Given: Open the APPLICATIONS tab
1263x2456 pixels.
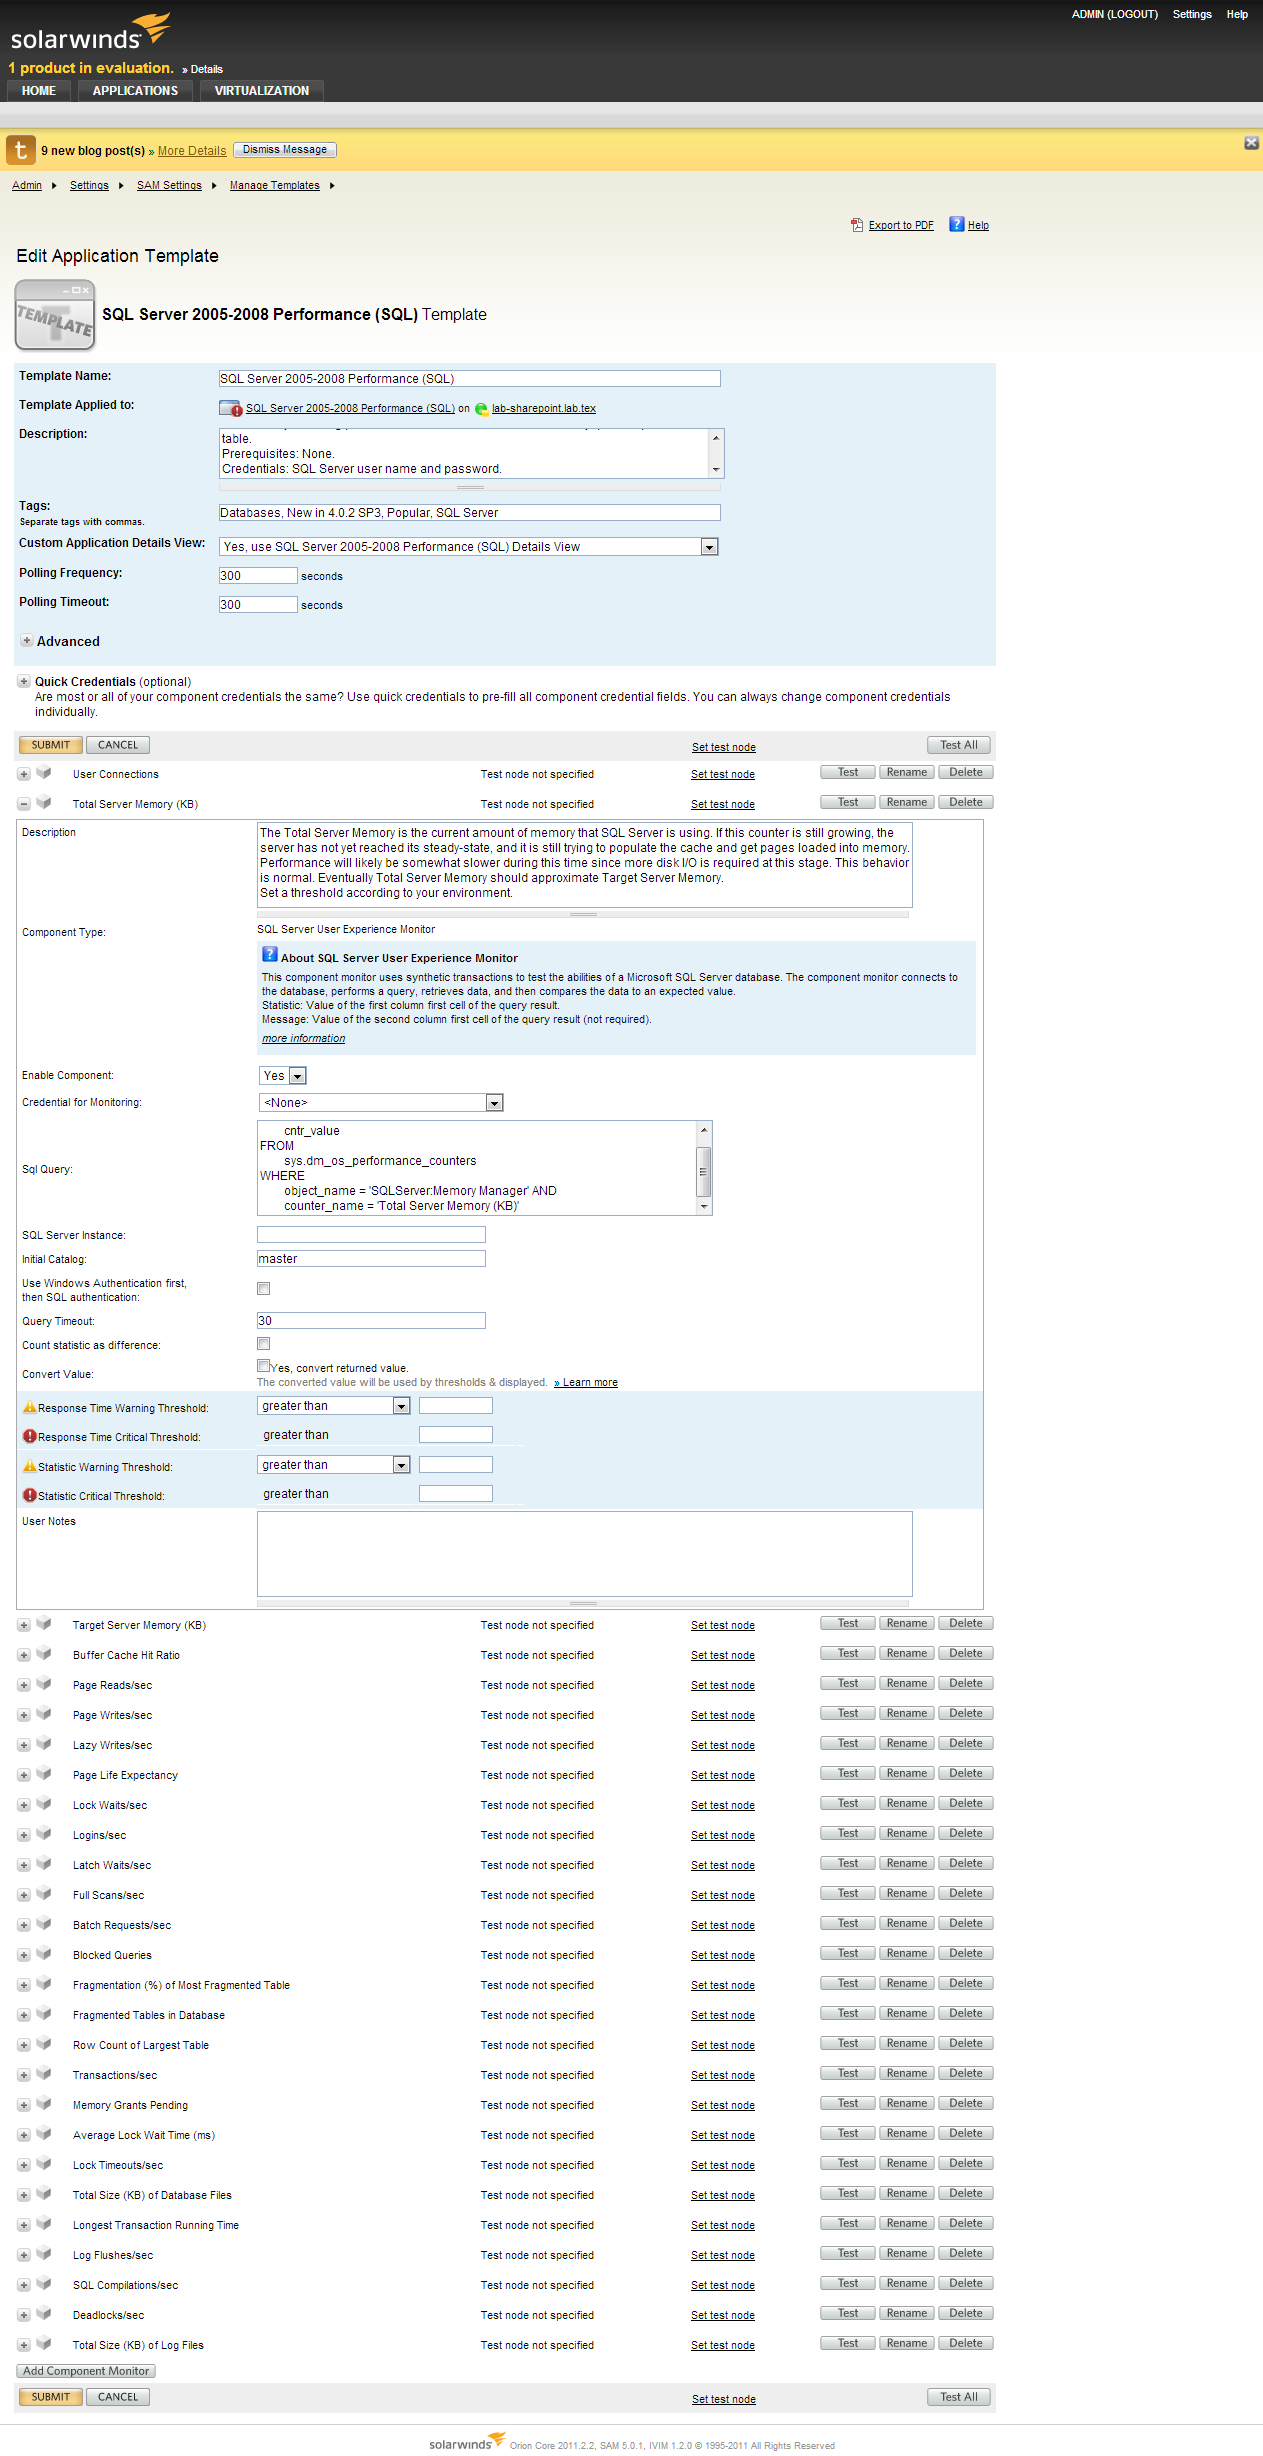Looking at the screenshot, I should click(135, 90).
